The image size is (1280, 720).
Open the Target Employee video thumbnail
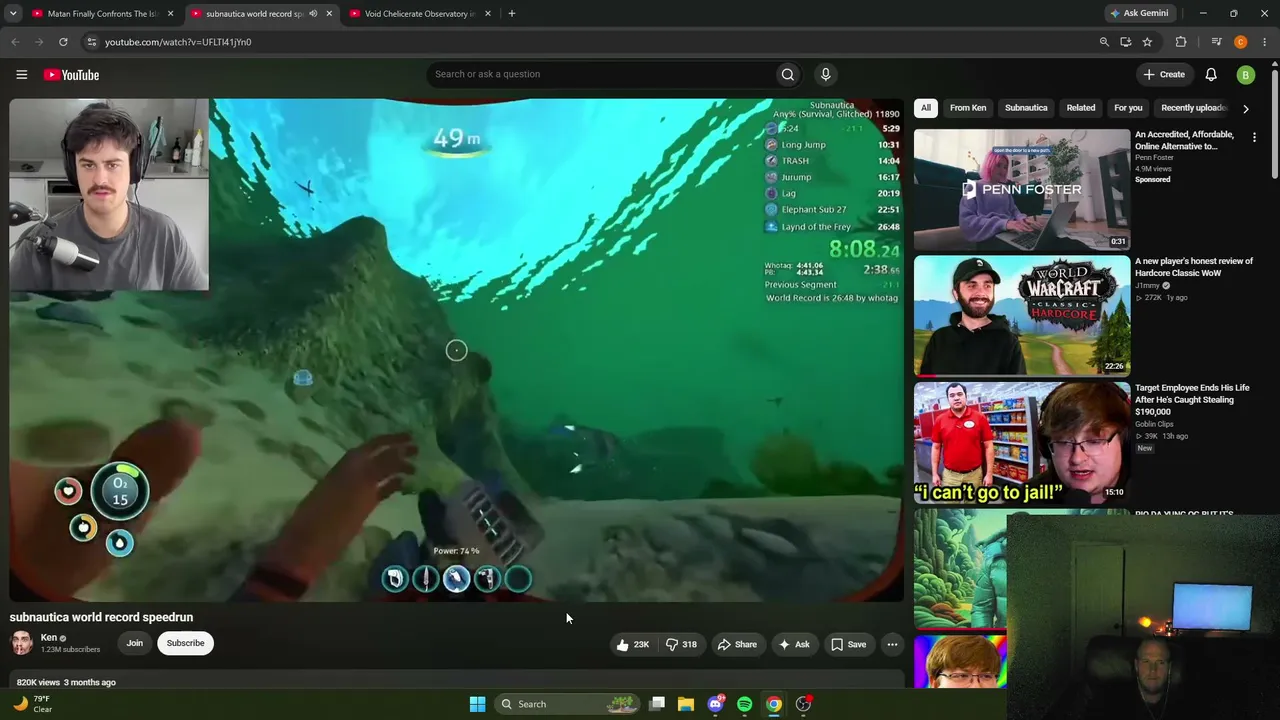click(x=1022, y=443)
